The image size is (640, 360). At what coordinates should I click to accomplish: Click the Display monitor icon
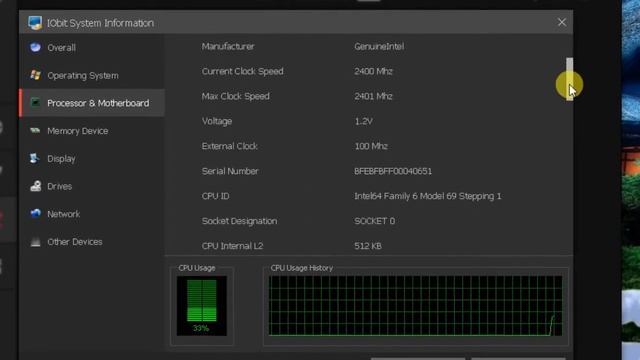coord(35,158)
